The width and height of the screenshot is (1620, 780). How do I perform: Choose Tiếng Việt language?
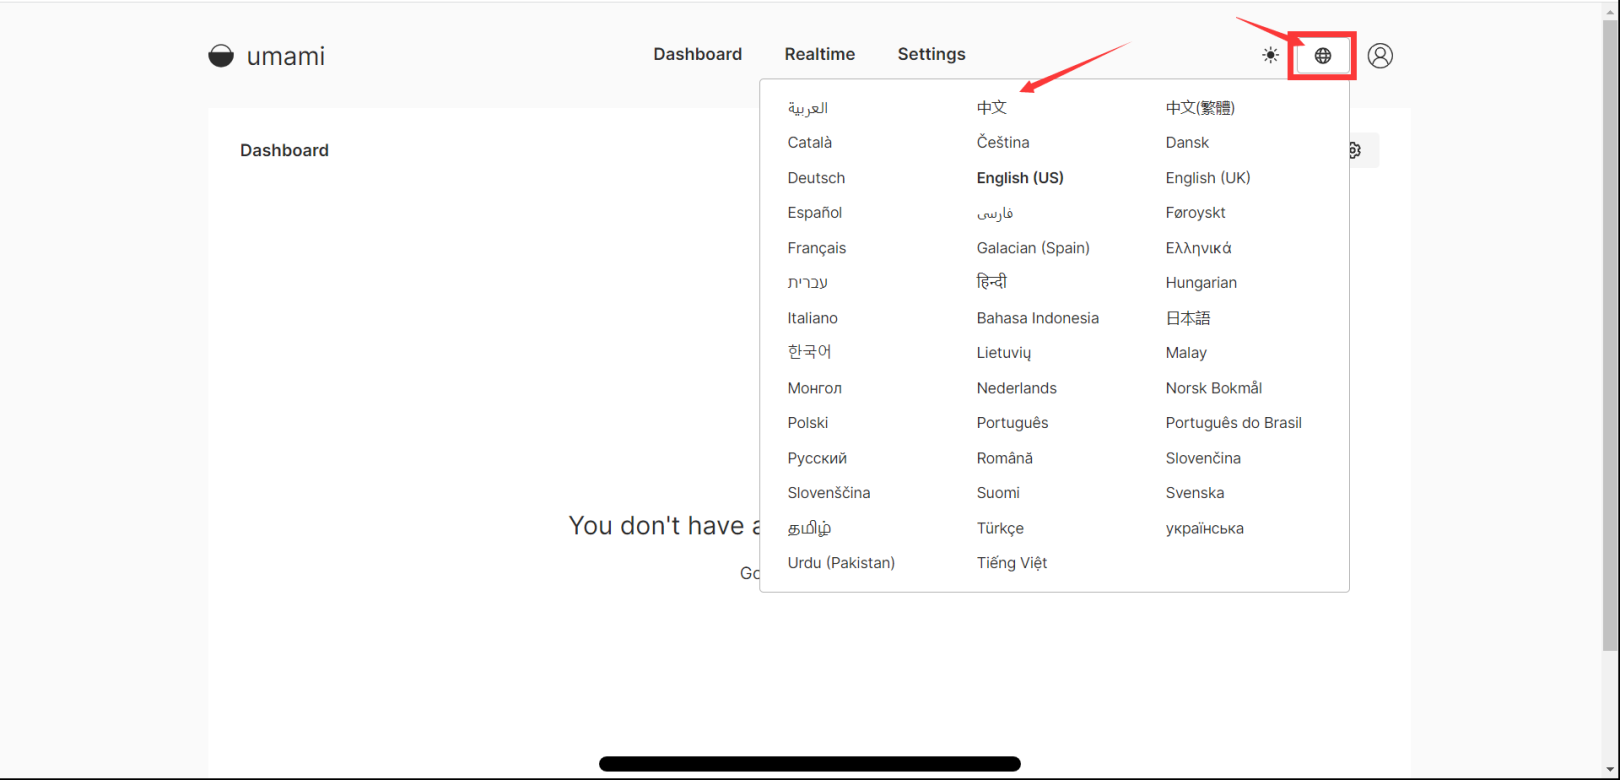[1011, 563]
